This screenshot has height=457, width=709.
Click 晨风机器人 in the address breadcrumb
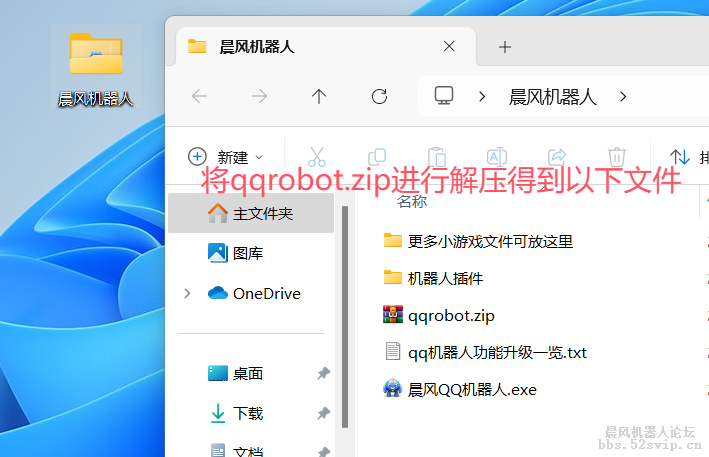(x=553, y=97)
